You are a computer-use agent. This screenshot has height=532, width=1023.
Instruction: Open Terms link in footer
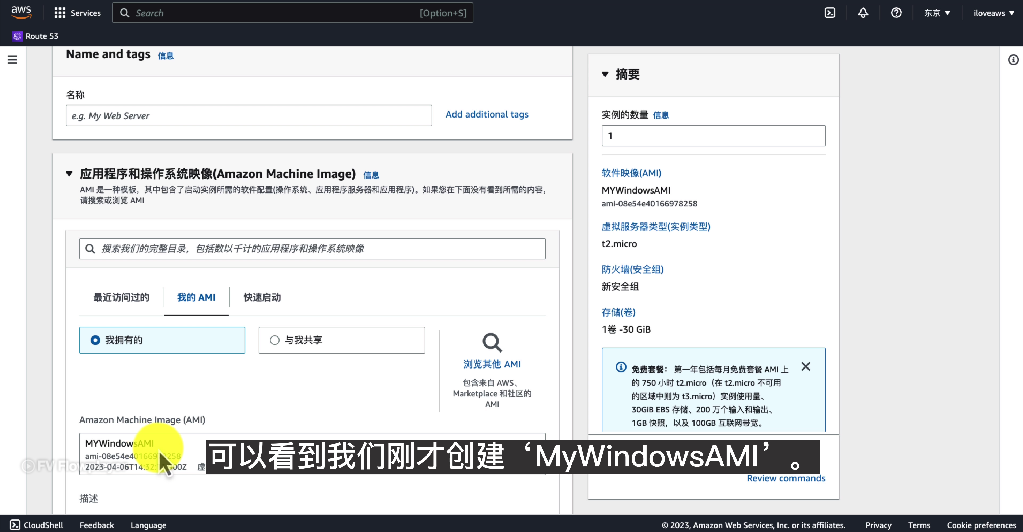pos(919,525)
